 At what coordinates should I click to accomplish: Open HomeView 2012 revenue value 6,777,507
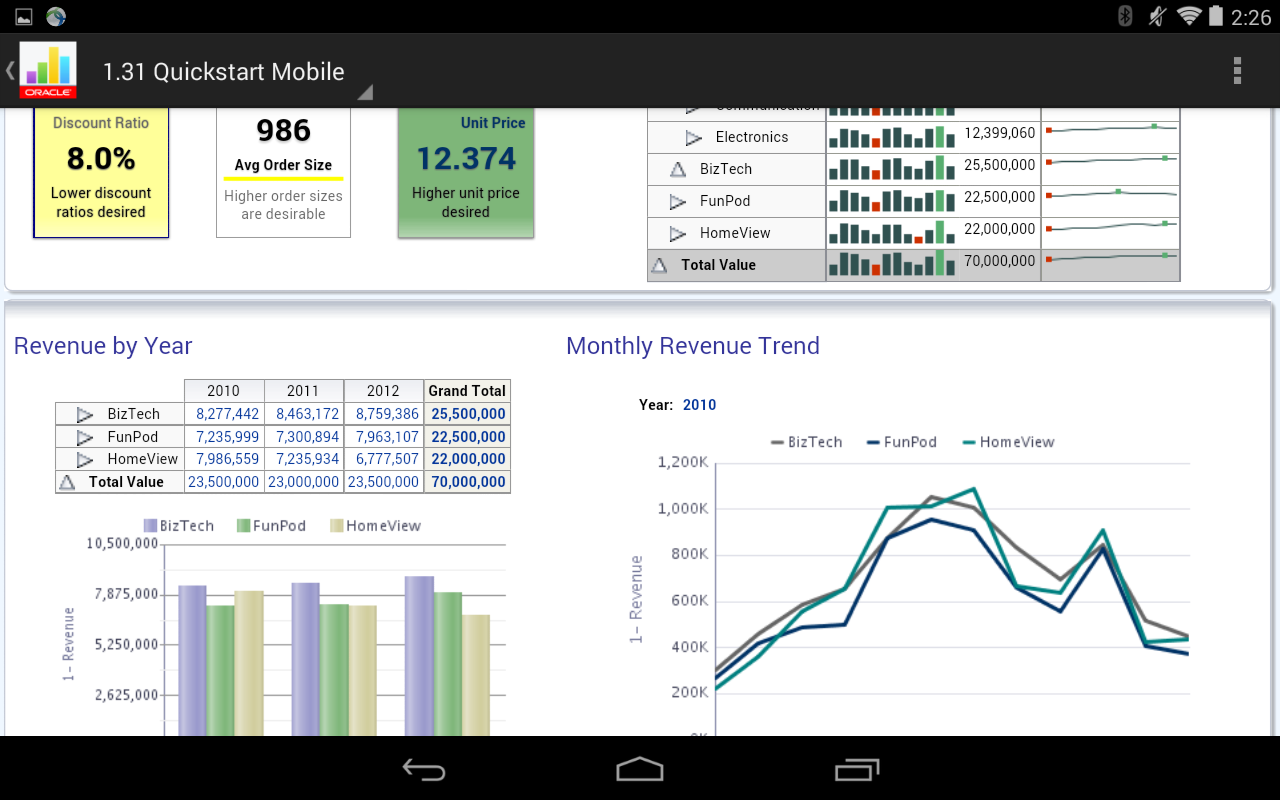(387, 459)
